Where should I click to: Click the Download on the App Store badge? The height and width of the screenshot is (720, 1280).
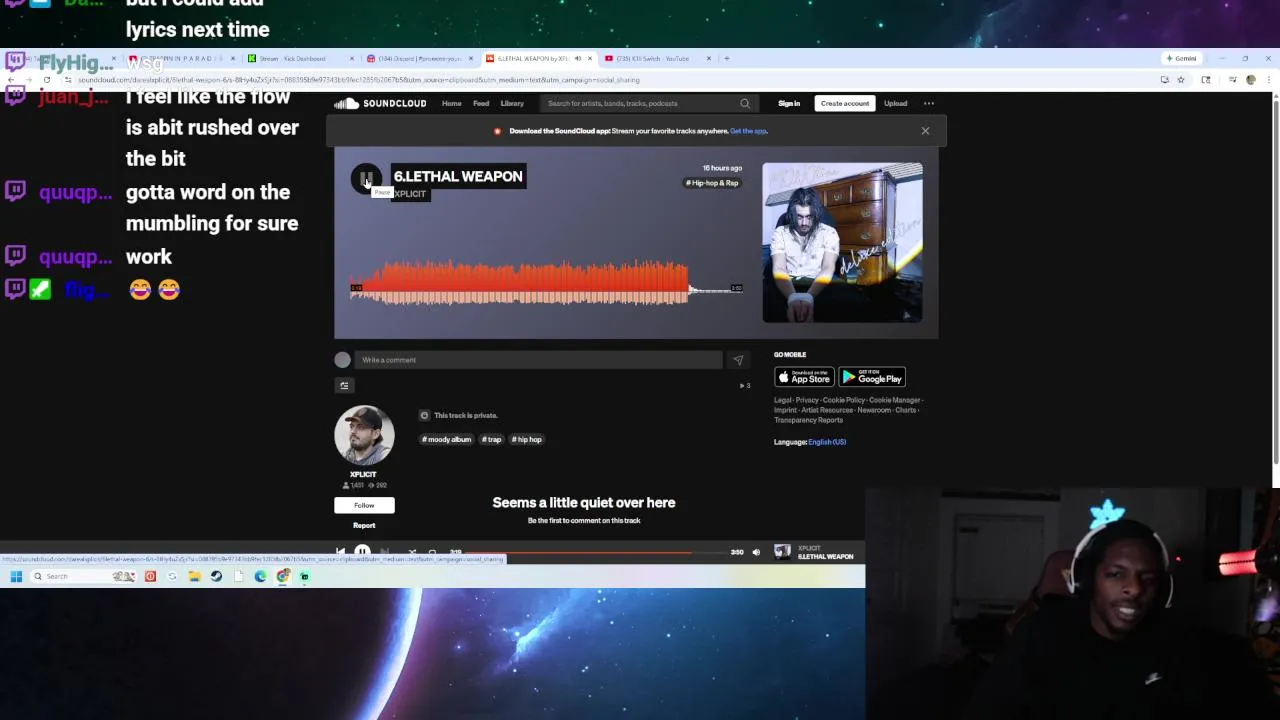coord(804,377)
